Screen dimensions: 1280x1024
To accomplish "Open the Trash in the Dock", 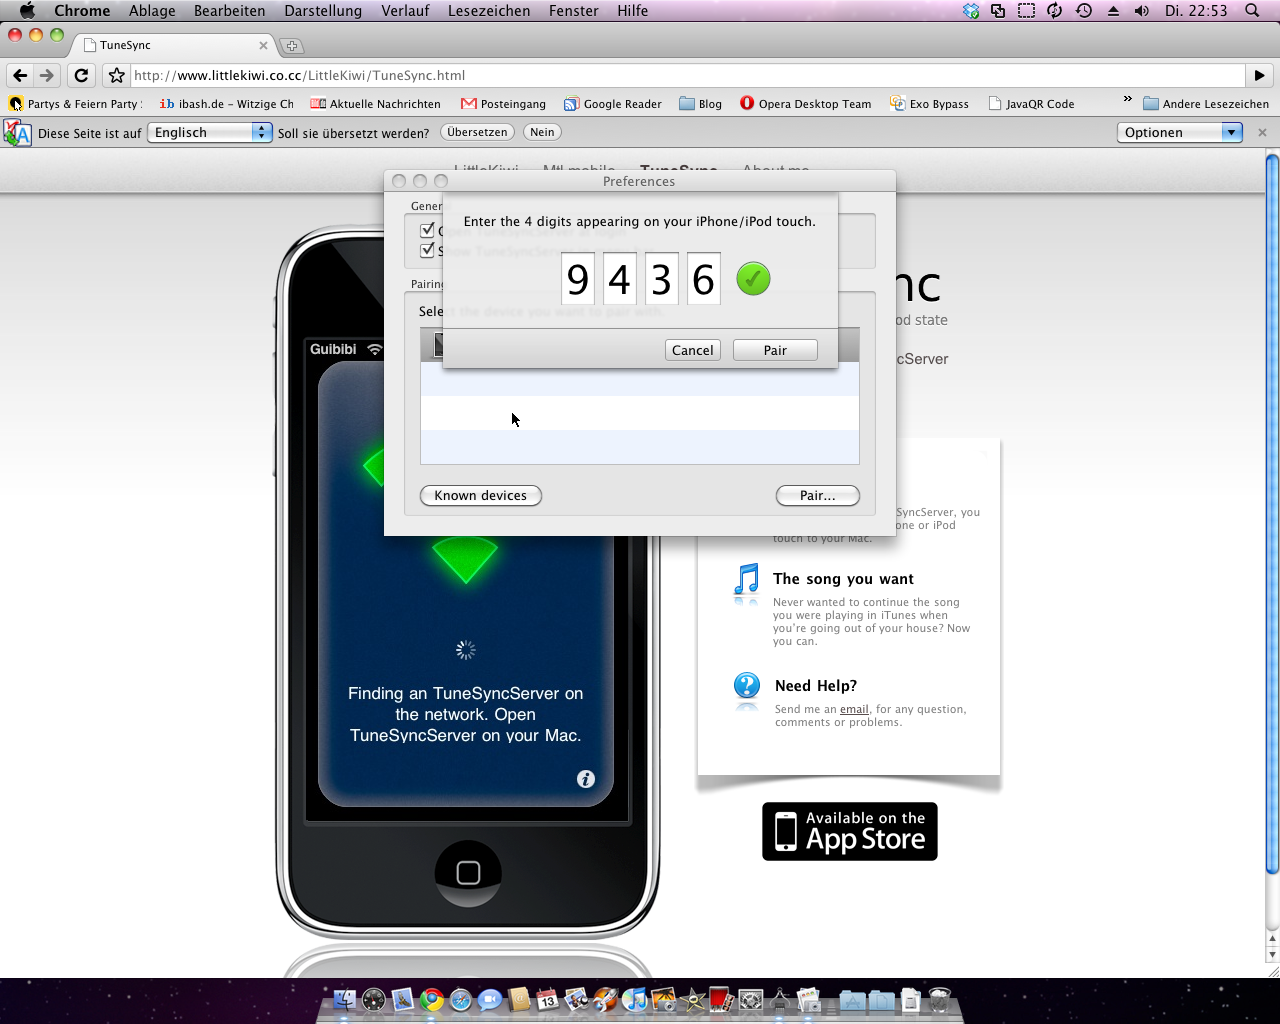I will coord(939,999).
